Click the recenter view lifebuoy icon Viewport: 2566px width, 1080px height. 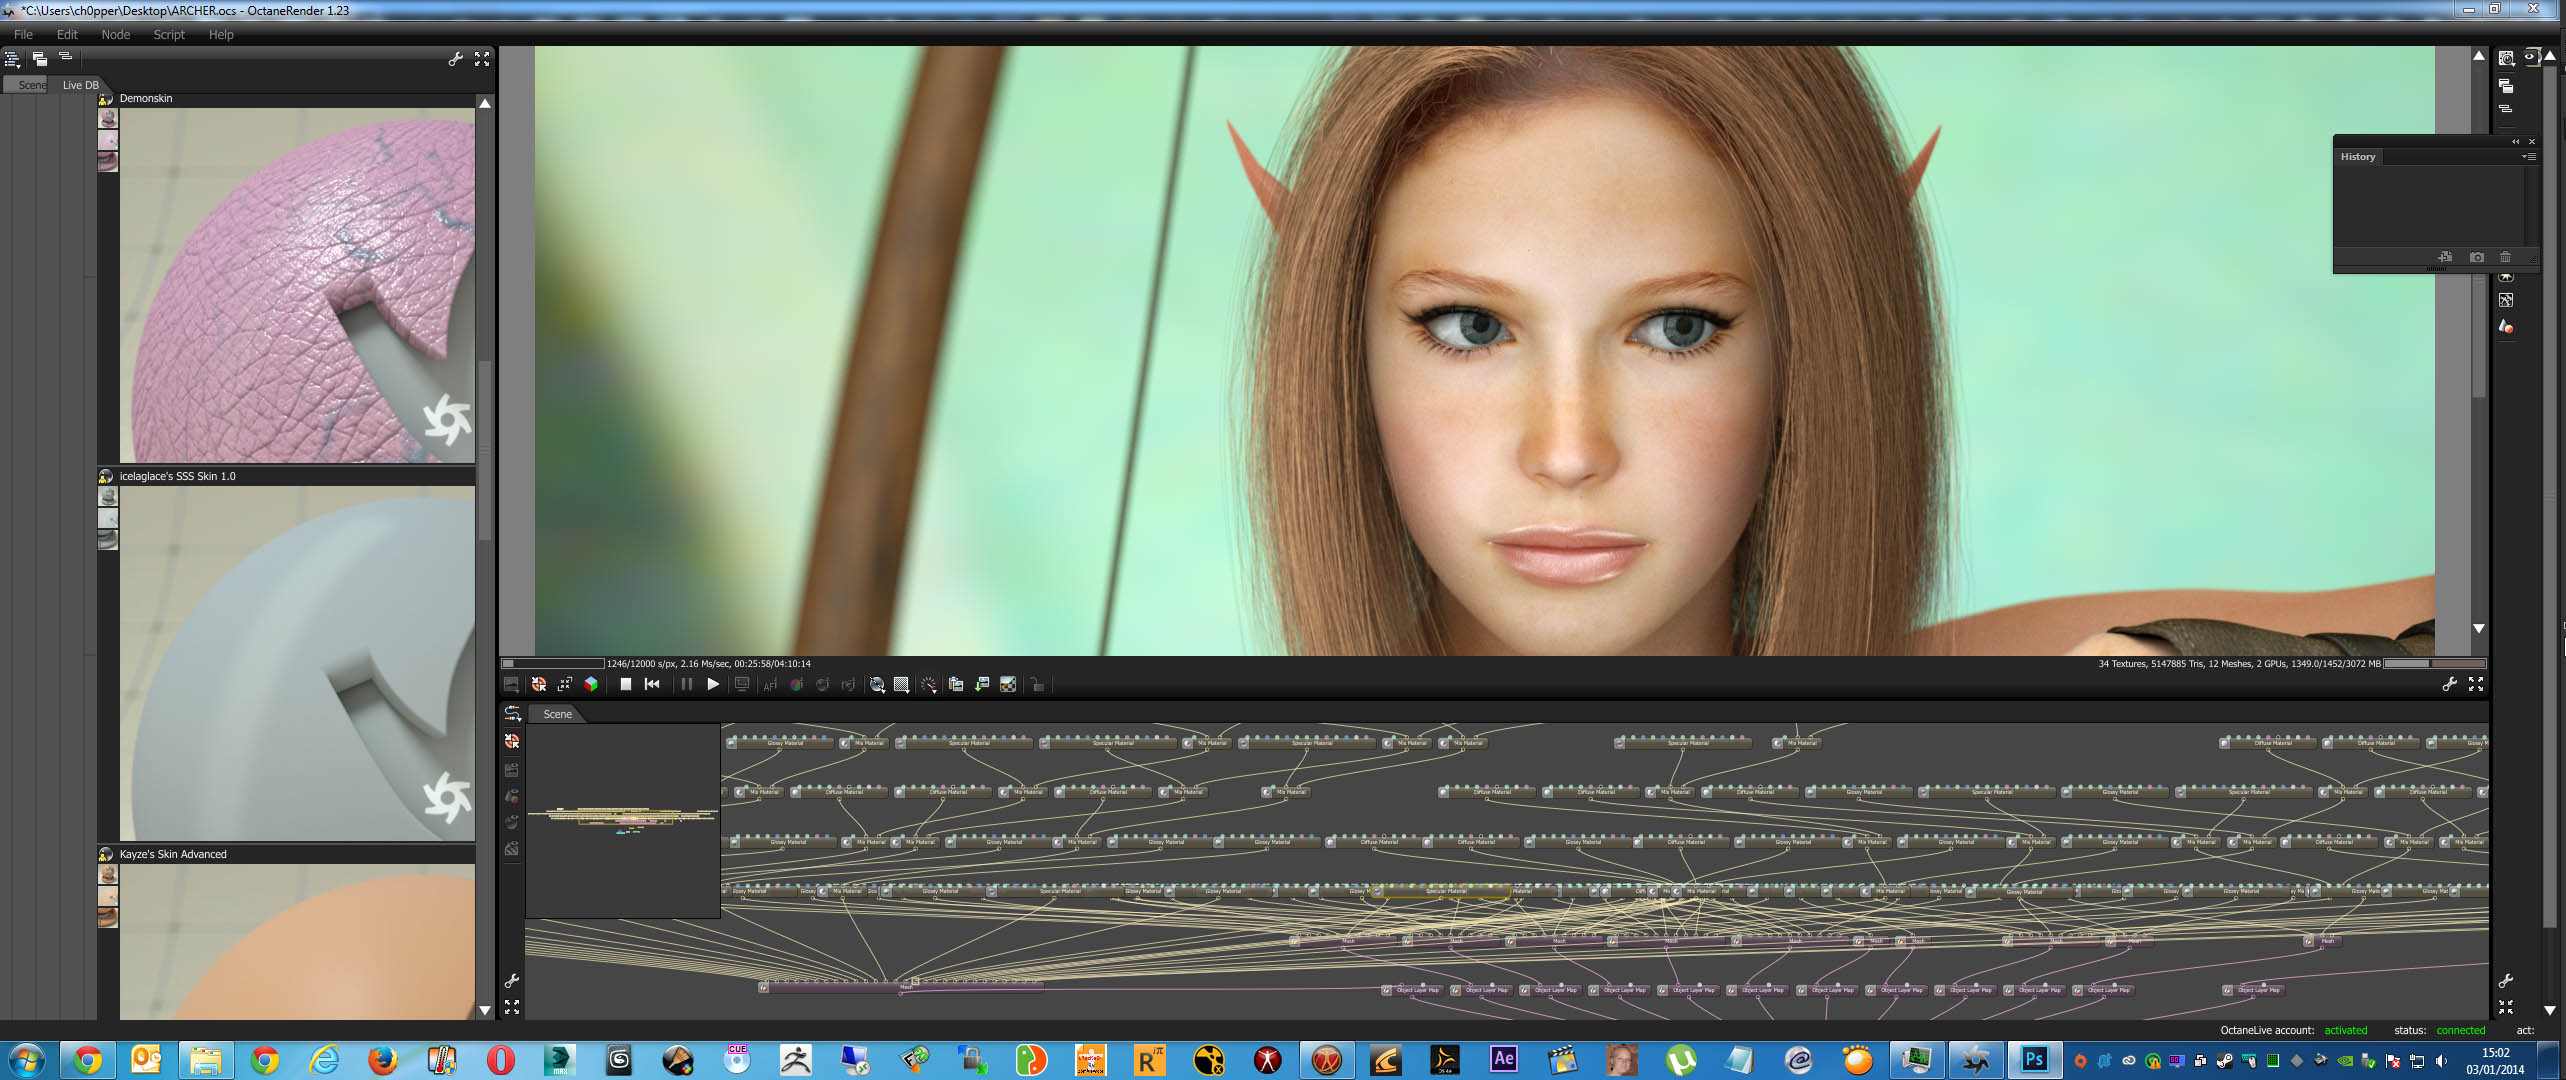tap(539, 685)
